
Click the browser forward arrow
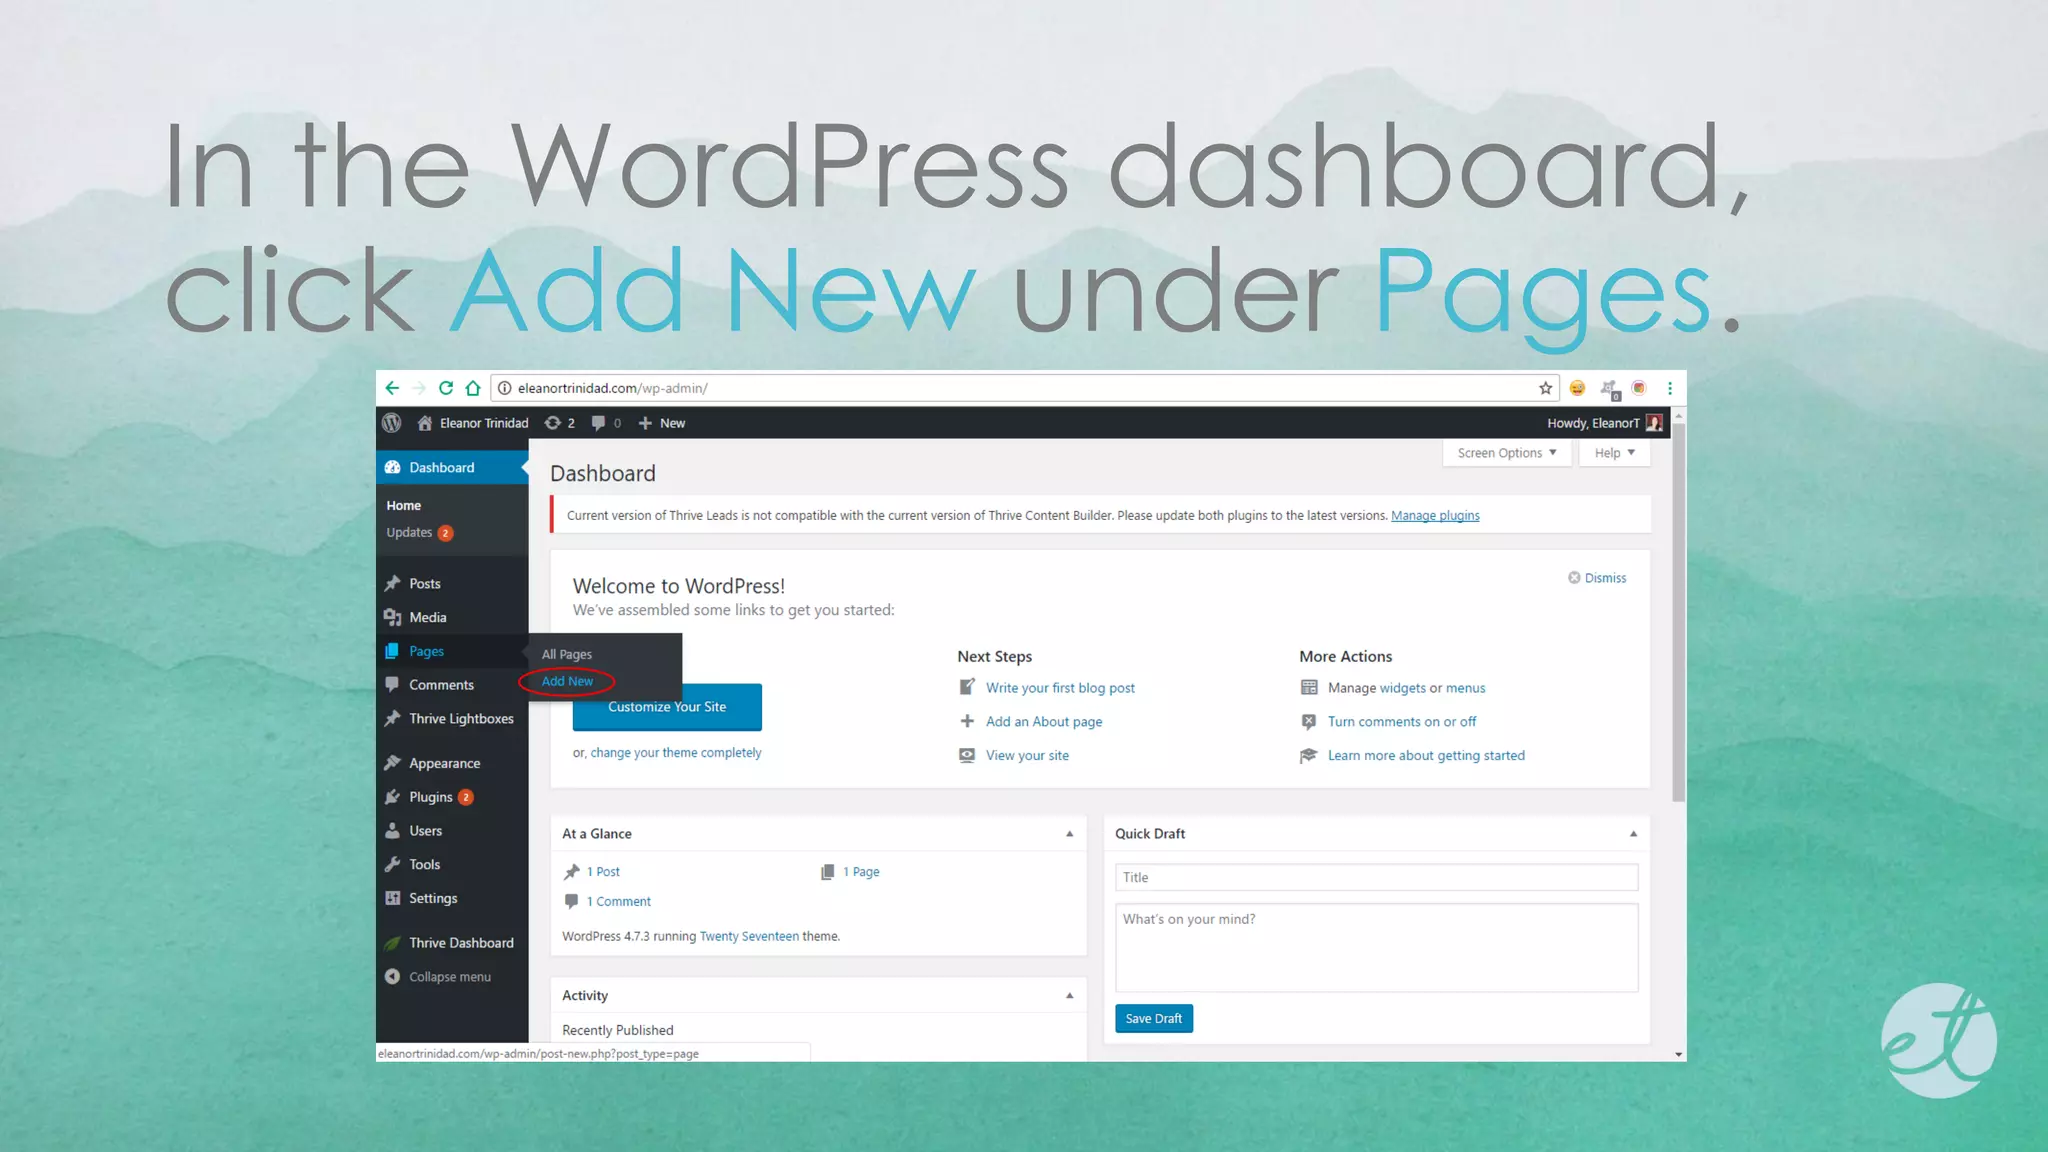[x=419, y=388]
